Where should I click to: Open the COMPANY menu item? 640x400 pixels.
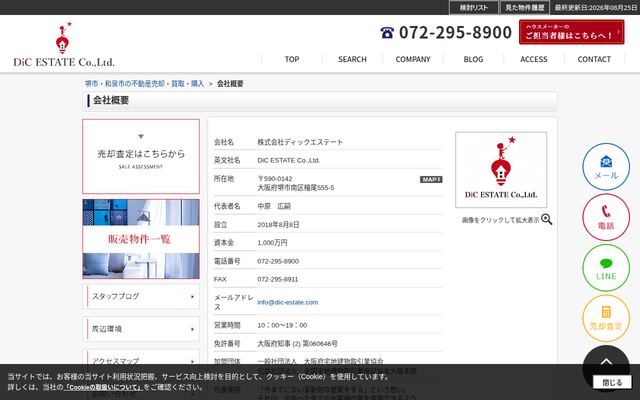[413, 59]
